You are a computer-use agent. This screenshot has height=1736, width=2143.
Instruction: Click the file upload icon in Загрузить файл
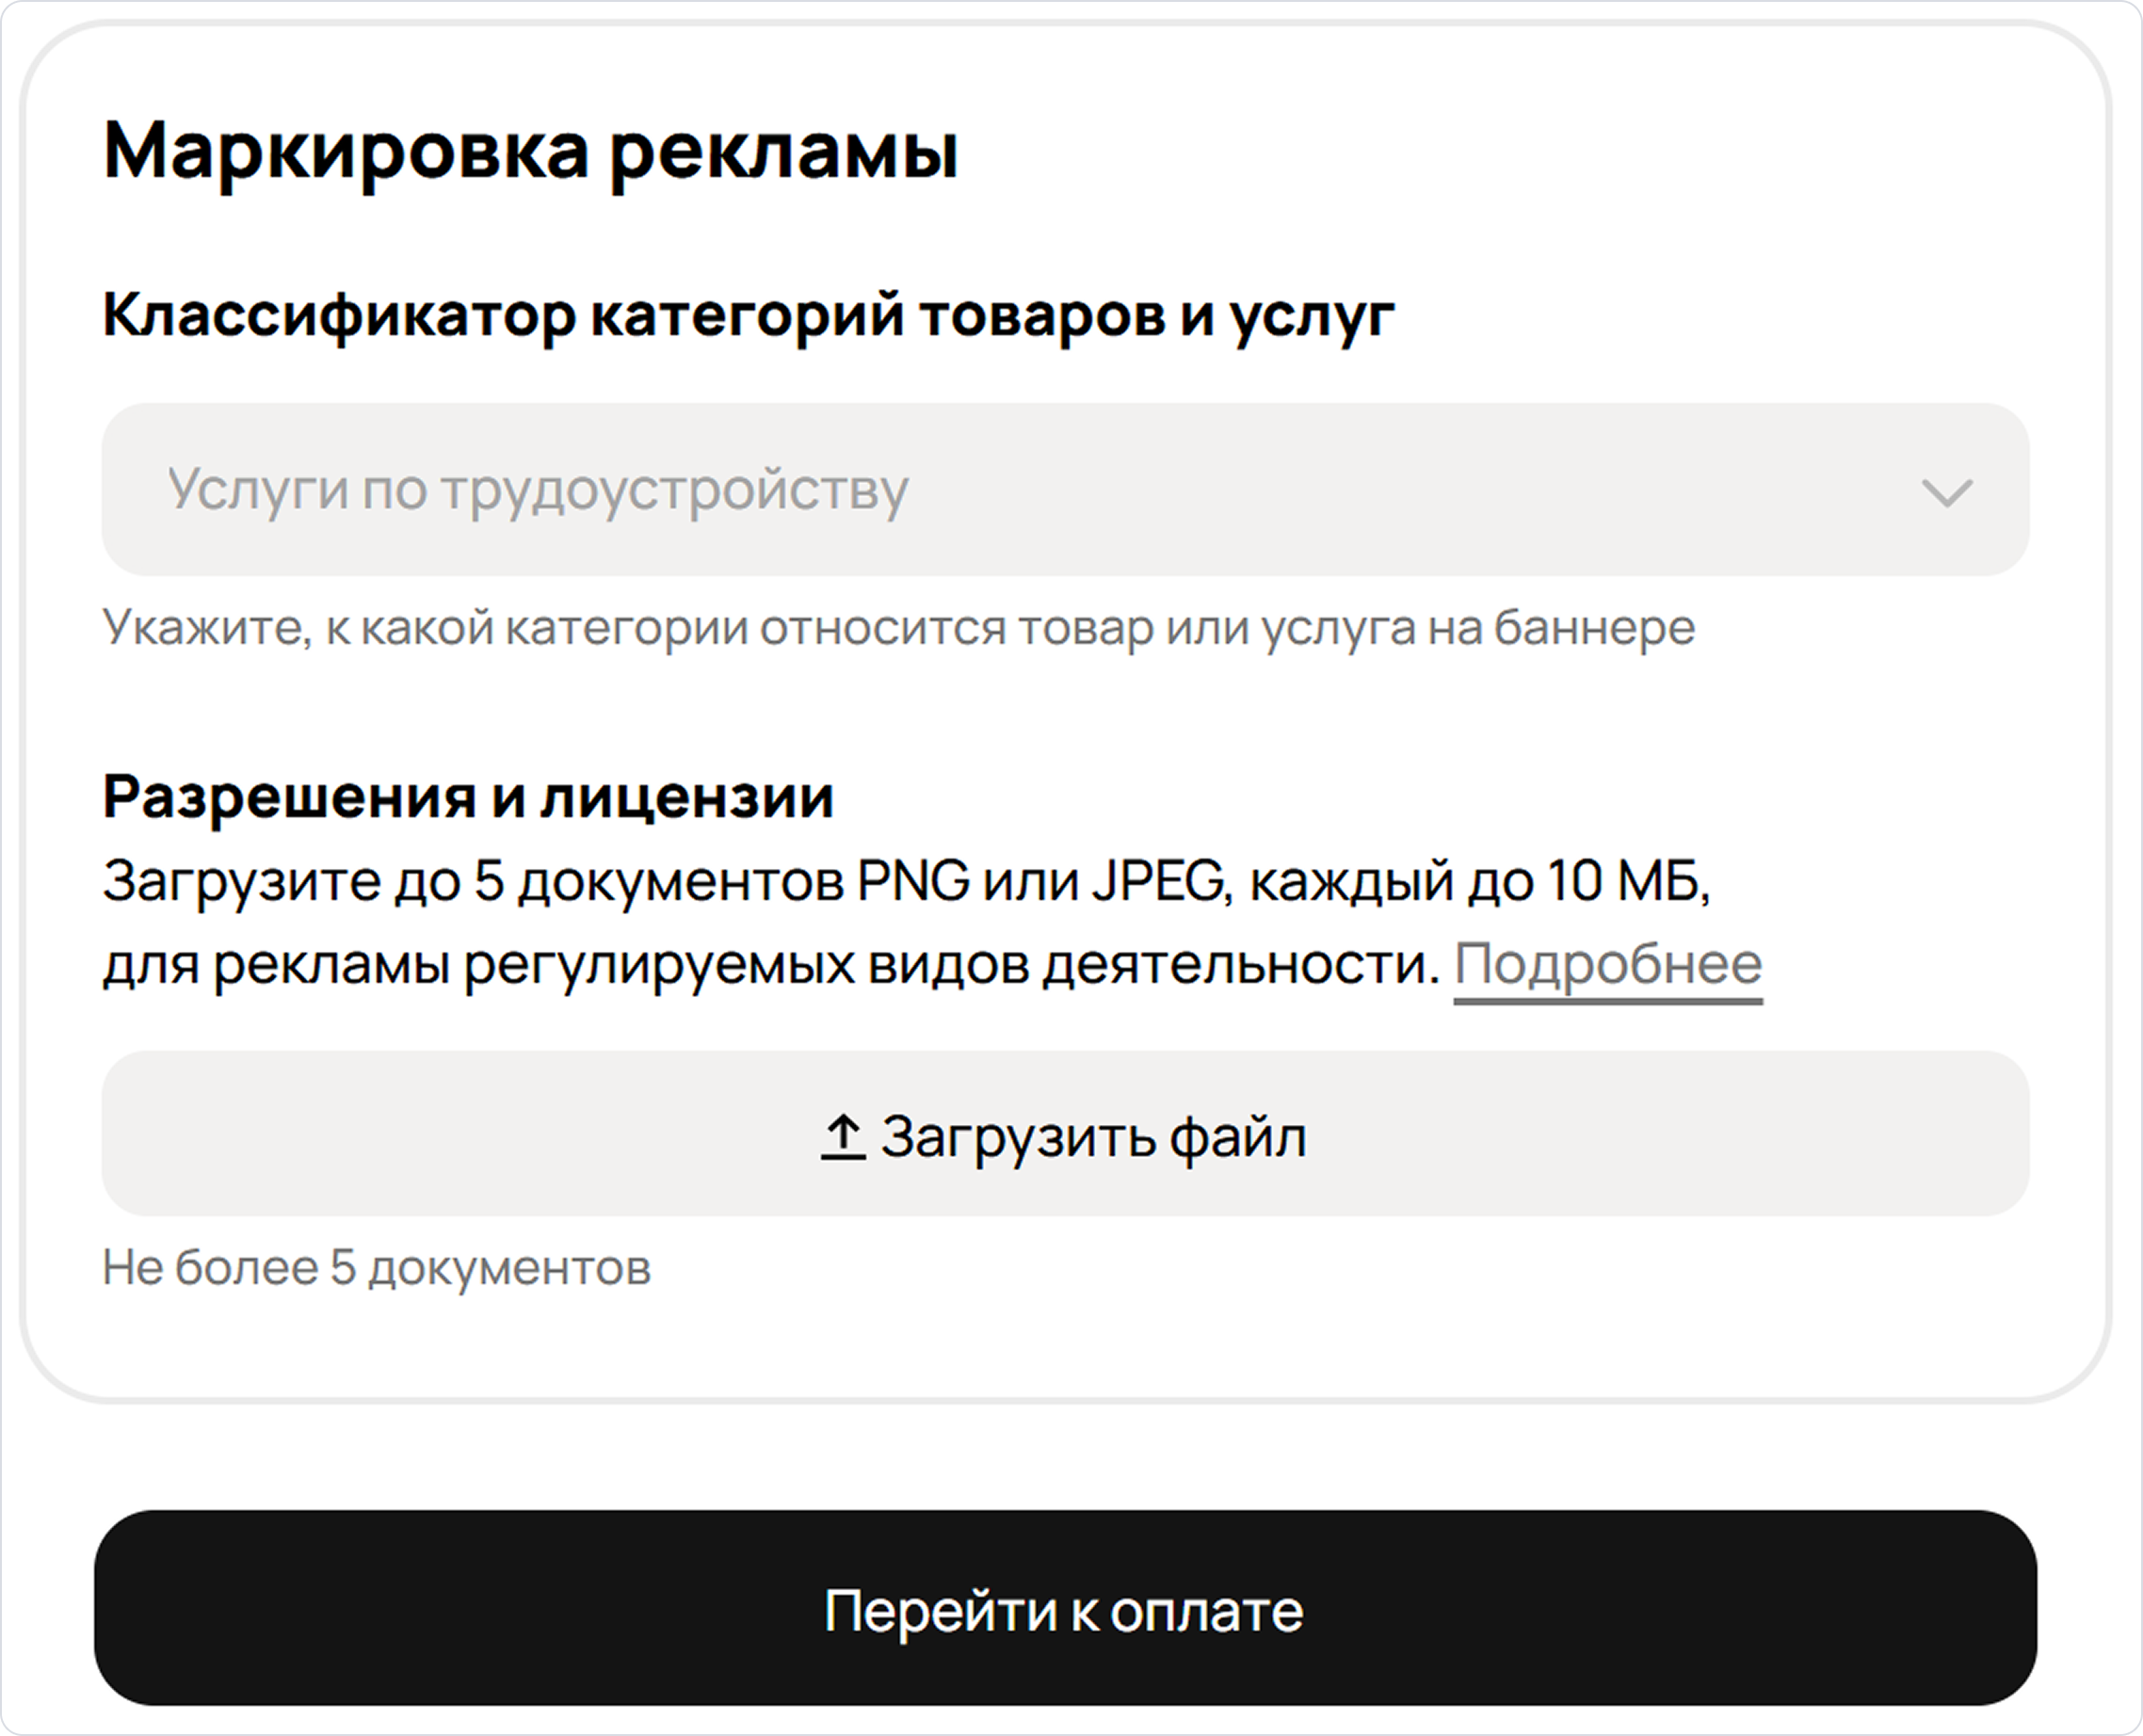coord(843,1135)
